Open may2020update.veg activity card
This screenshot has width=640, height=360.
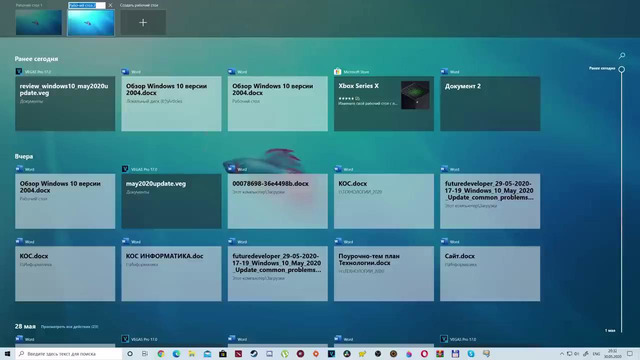pyautogui.click(x=171, y=201)
